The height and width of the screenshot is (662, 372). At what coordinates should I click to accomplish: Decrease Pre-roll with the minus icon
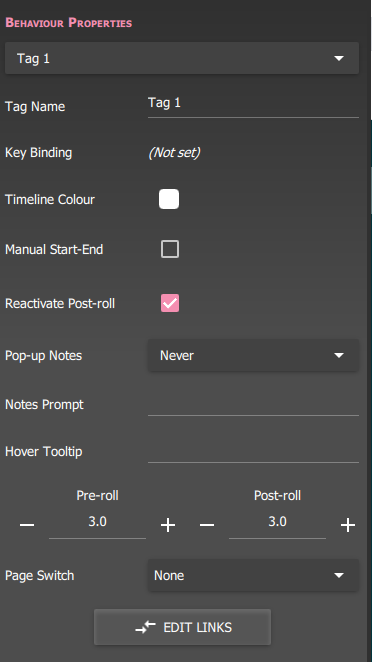[x=27, y=525]
